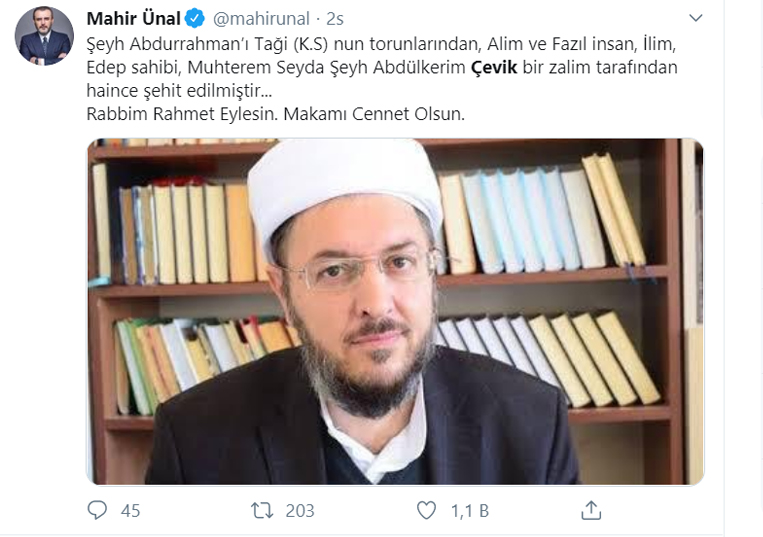Click the reply count 45
This screenshot has width=763, height=537.
130,511
